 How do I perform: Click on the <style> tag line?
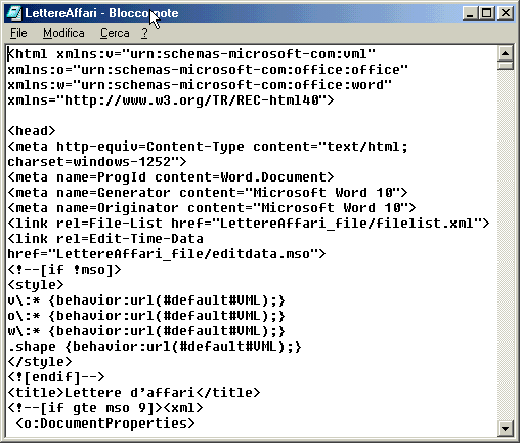pos(35,285)
